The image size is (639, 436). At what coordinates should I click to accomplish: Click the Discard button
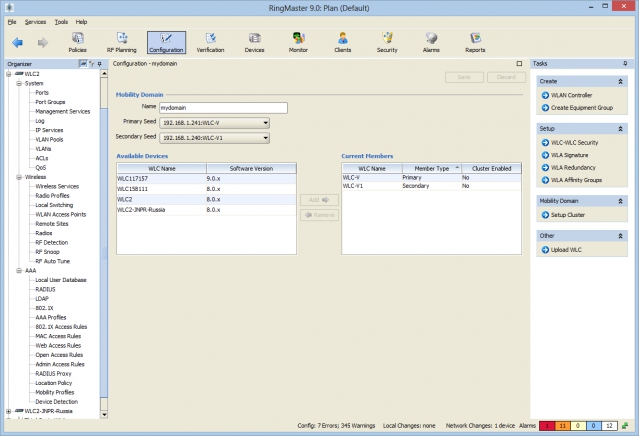tap(506, 77)
